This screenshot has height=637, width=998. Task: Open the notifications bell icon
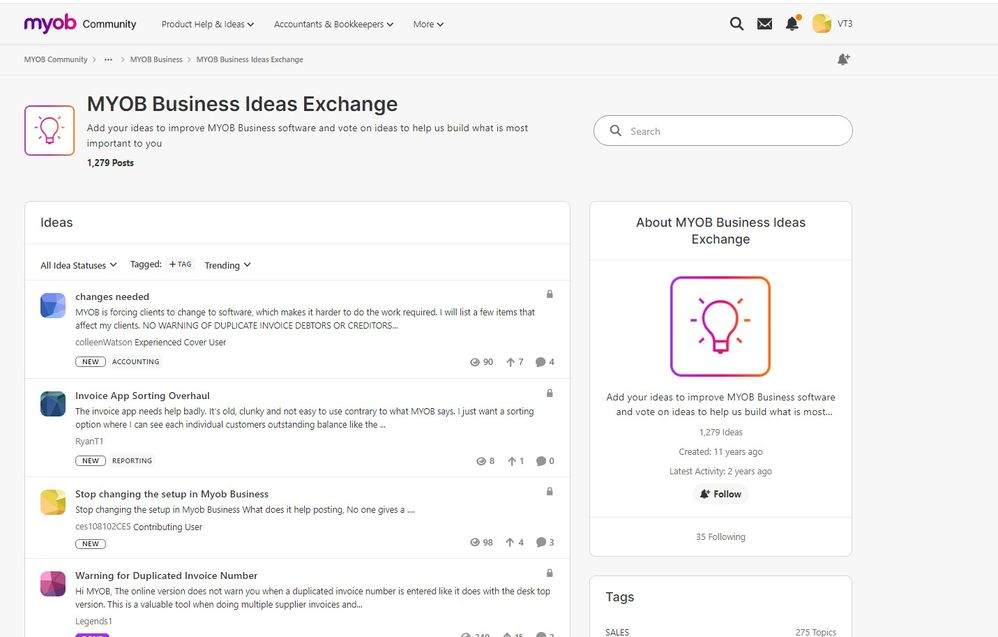pyautogui.click(x=792, y=24)
